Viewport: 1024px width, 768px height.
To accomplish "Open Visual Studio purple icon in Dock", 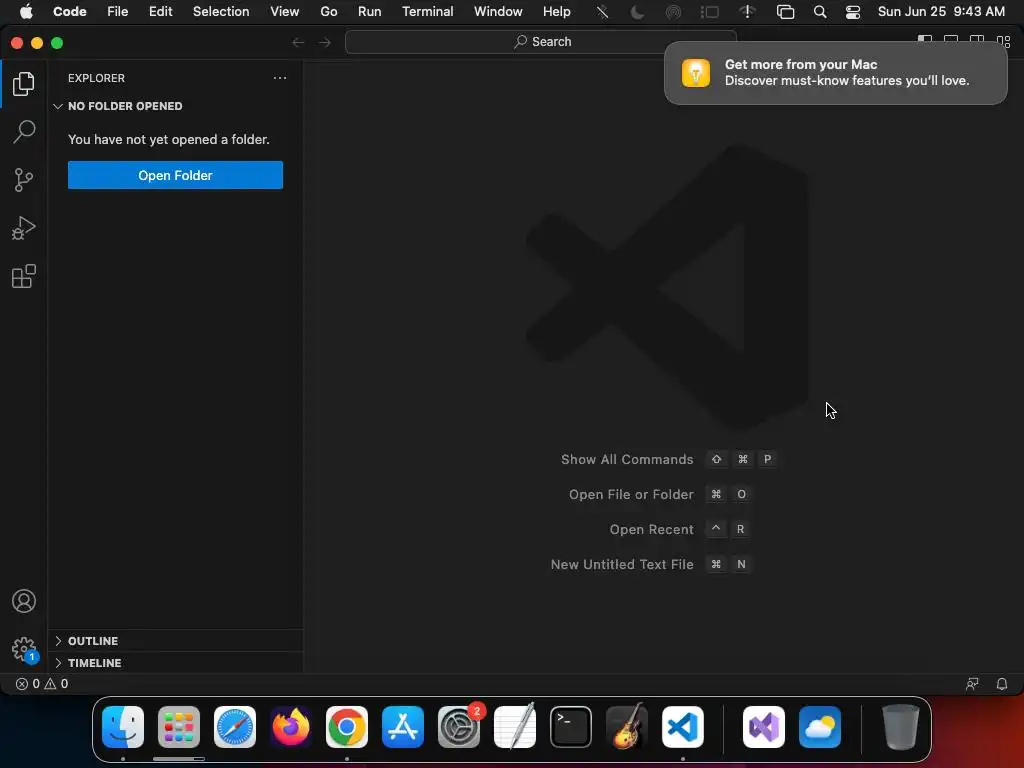I will click(x=764, y=727).
